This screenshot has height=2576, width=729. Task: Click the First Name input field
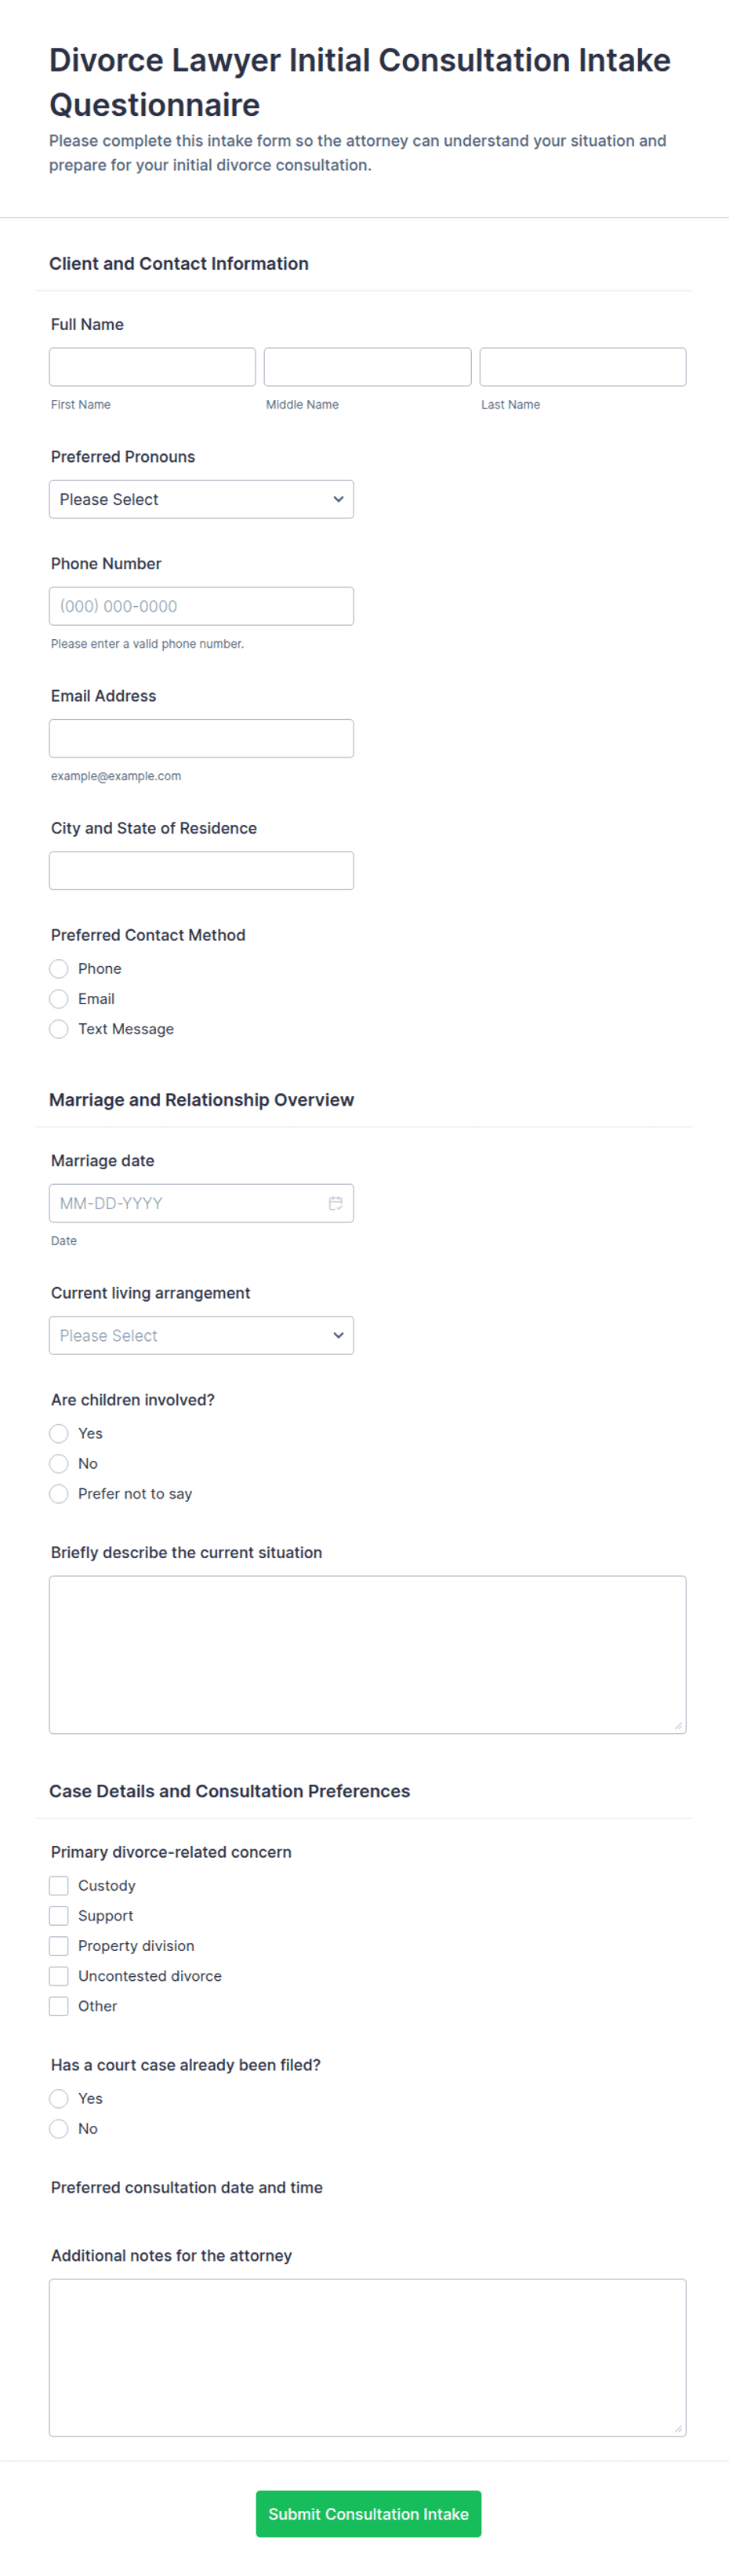click(x=152, y=367)
